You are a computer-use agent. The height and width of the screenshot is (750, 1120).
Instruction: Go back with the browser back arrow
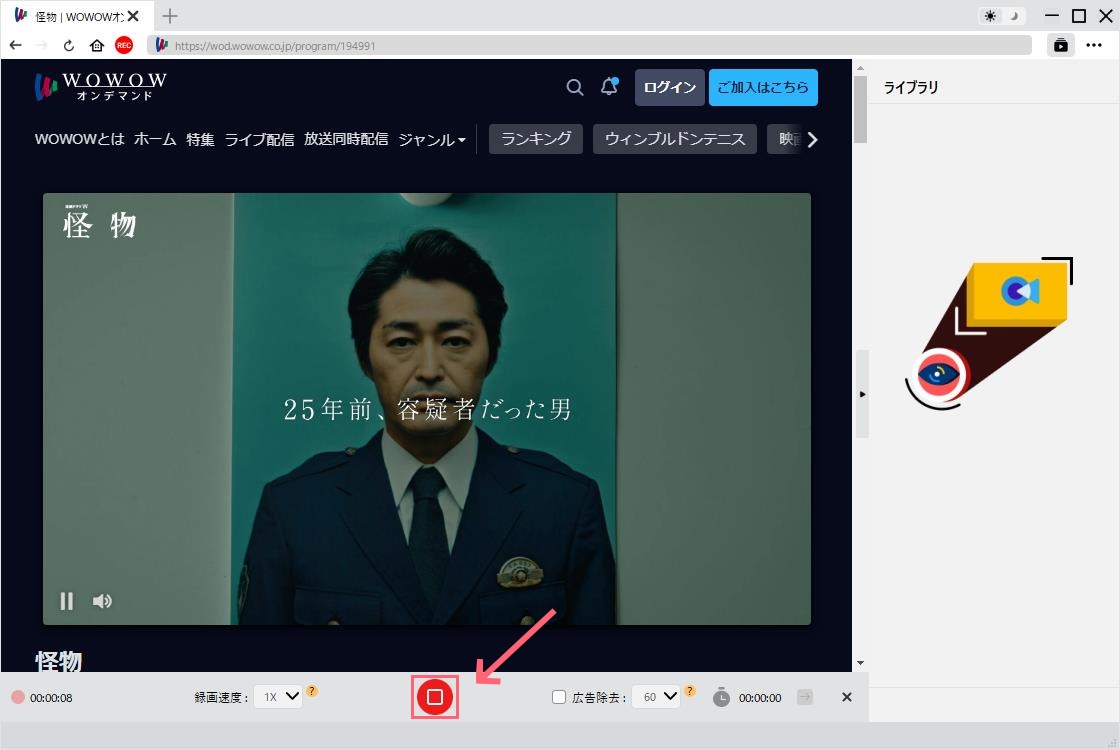pyautogui.click(x=16, y=45)
